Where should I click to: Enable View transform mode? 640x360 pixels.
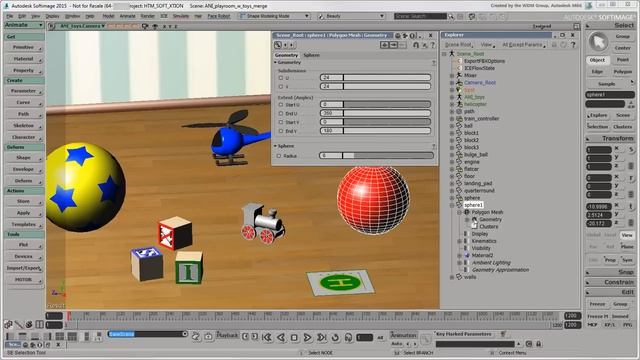click(x=627, y=235)
